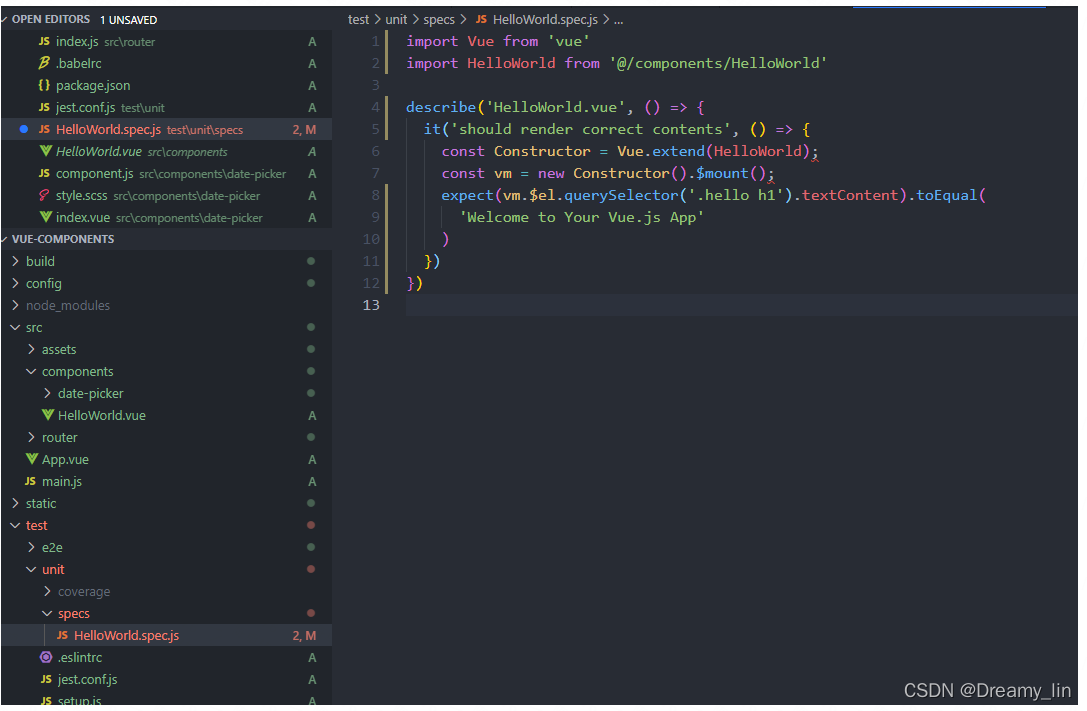This screenshot has width=1087, height=711.
Task: Click unsaved dot beside HelloWorld.spec.js
Action: tap(24, 130)
